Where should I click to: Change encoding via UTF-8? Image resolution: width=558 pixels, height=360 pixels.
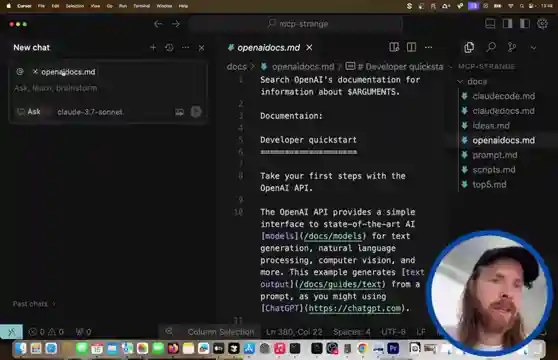click(393, 332)
